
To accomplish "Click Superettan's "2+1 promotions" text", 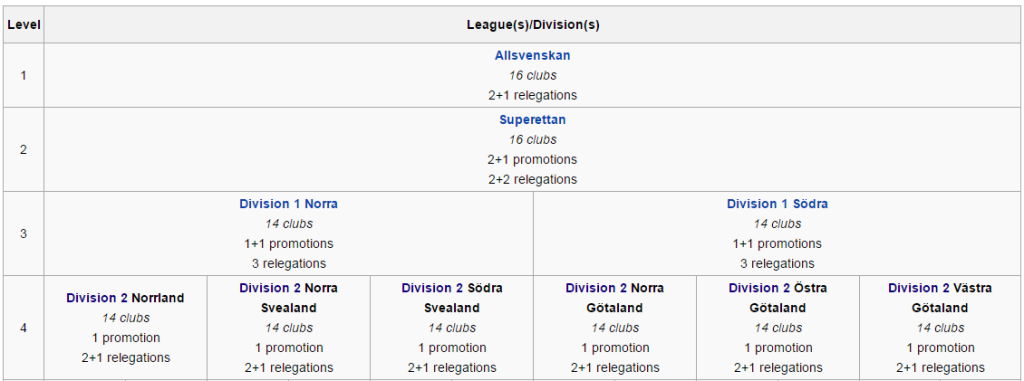I will (532, 159).
